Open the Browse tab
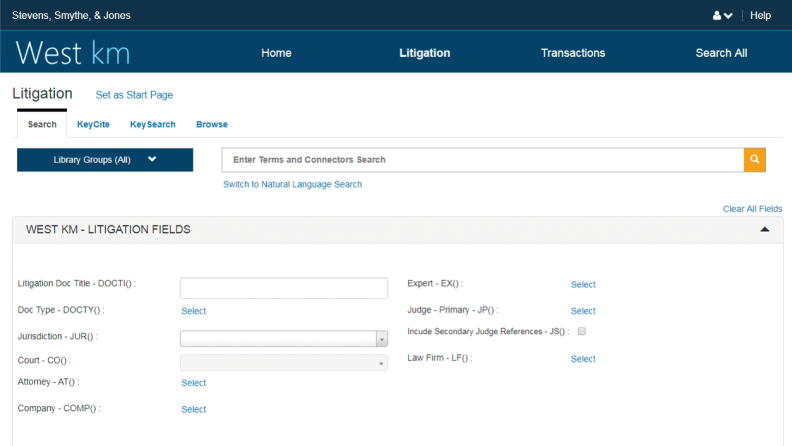 211,125
